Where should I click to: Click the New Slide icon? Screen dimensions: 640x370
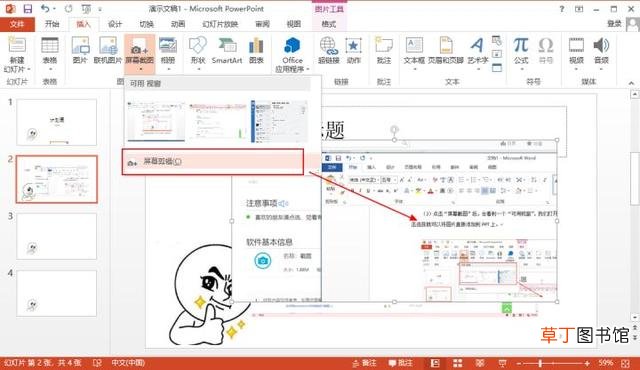coord(17,44)
